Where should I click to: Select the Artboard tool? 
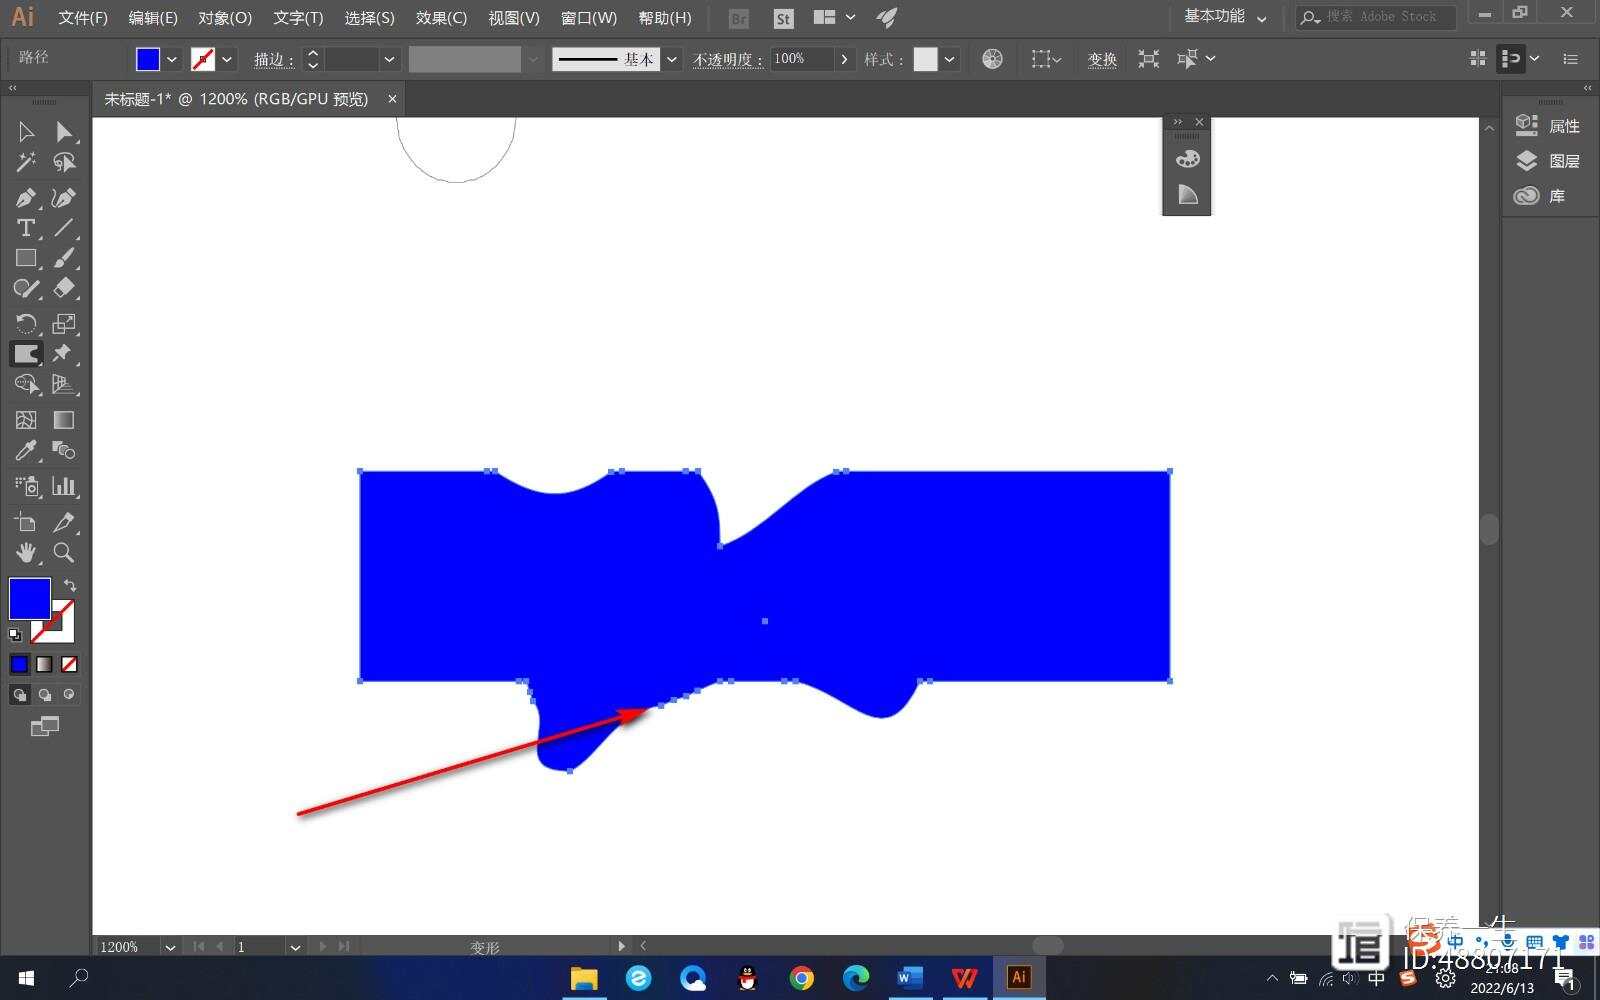(x=26, y=522)
